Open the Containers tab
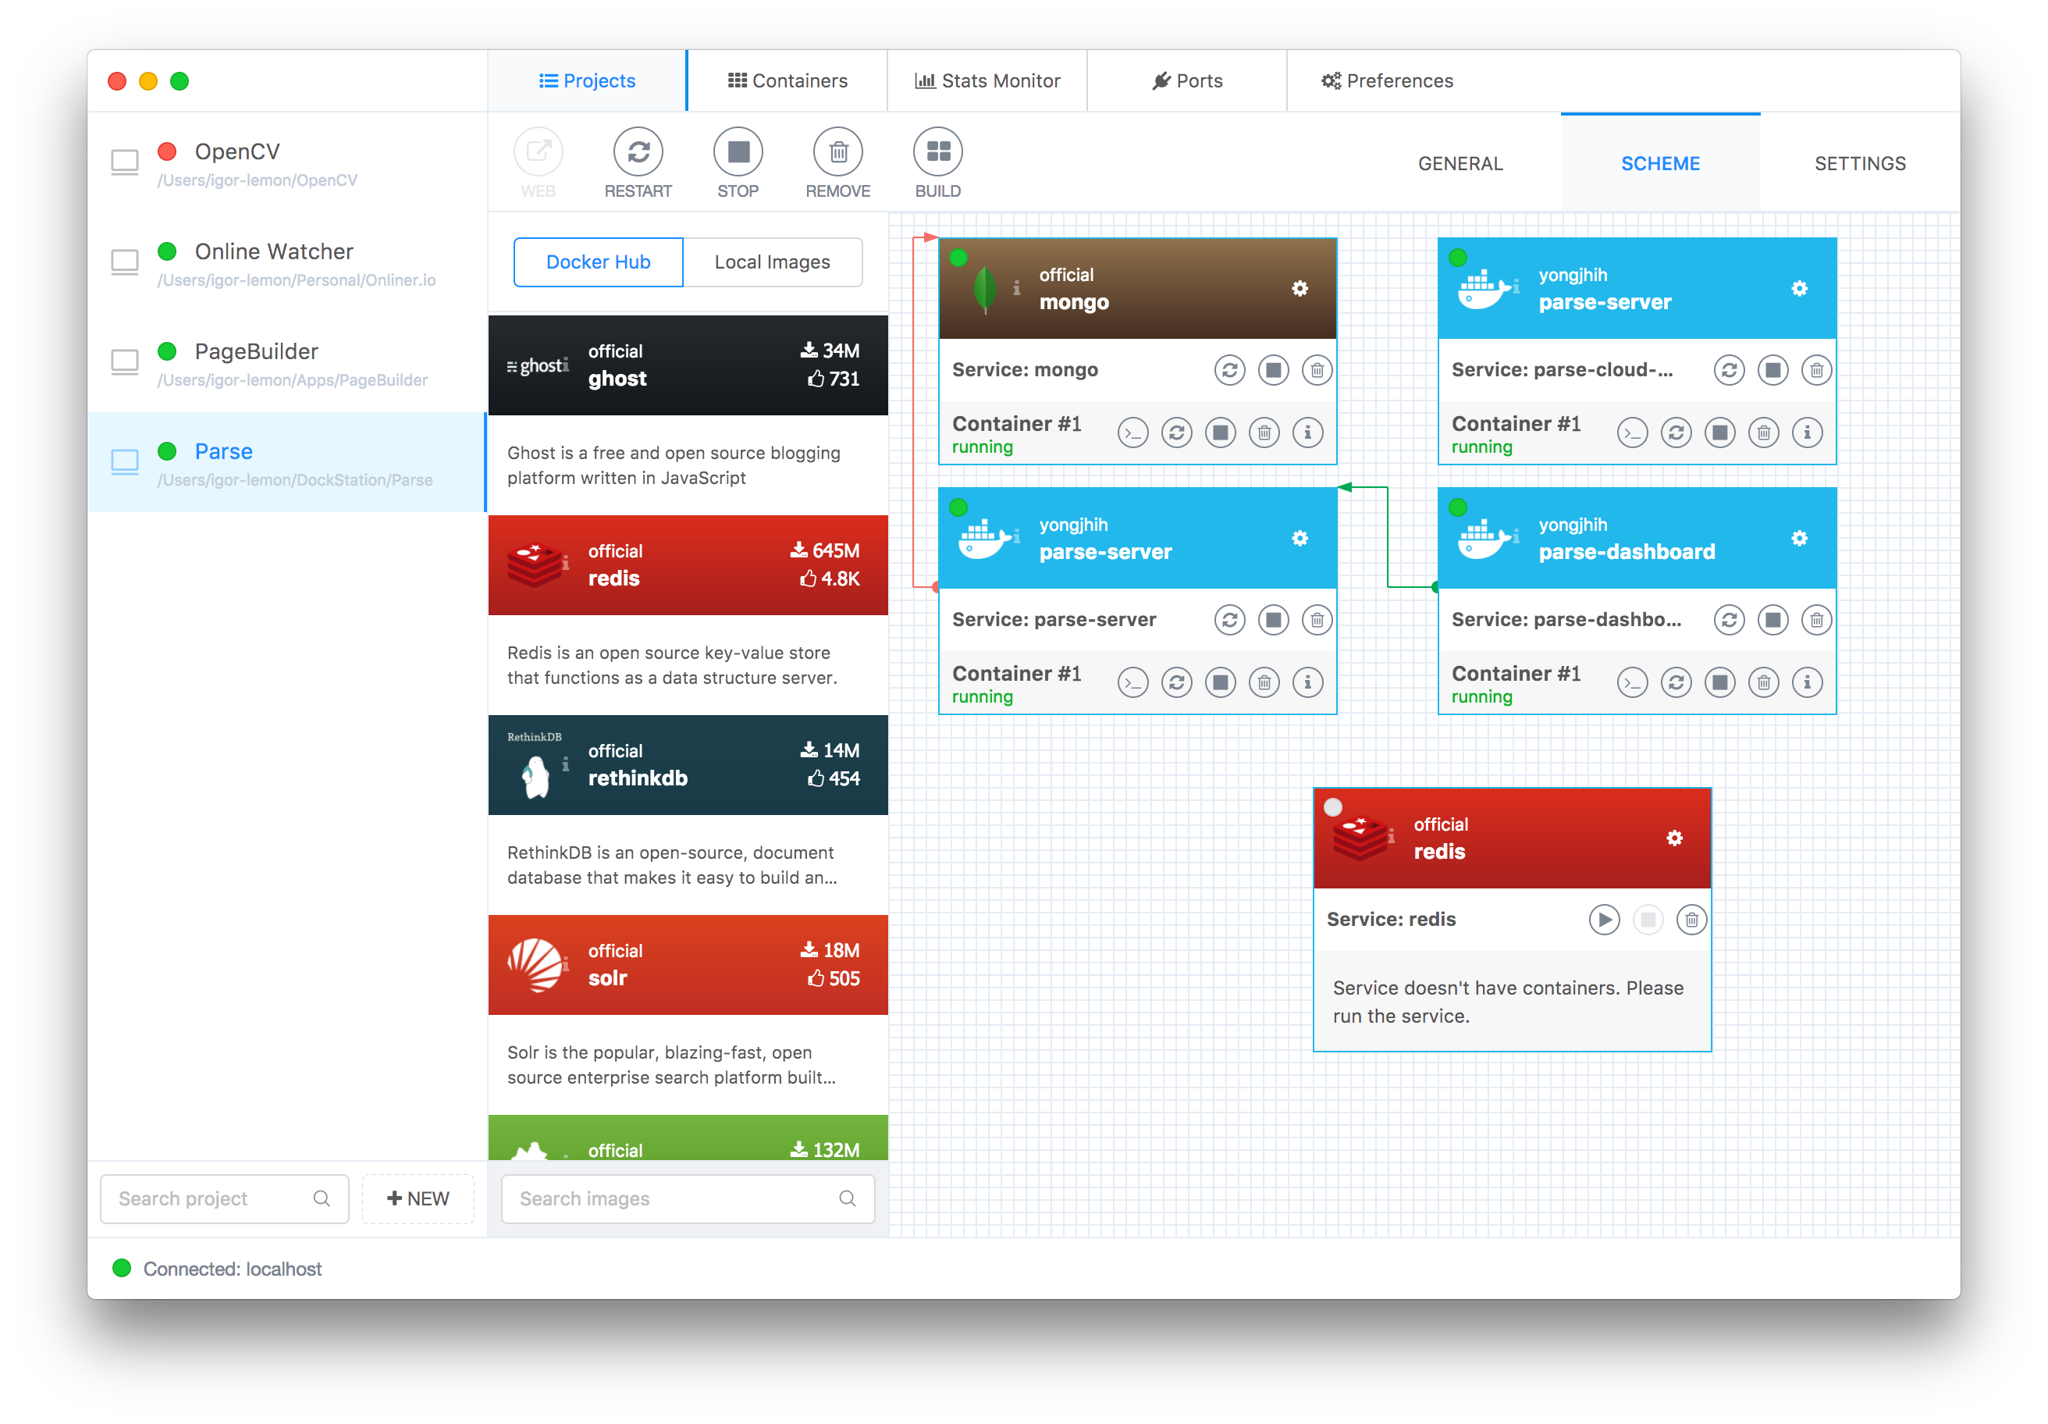Image resolution: width=2048 pixels, height=1424 pixels. (x=787, y=81)
